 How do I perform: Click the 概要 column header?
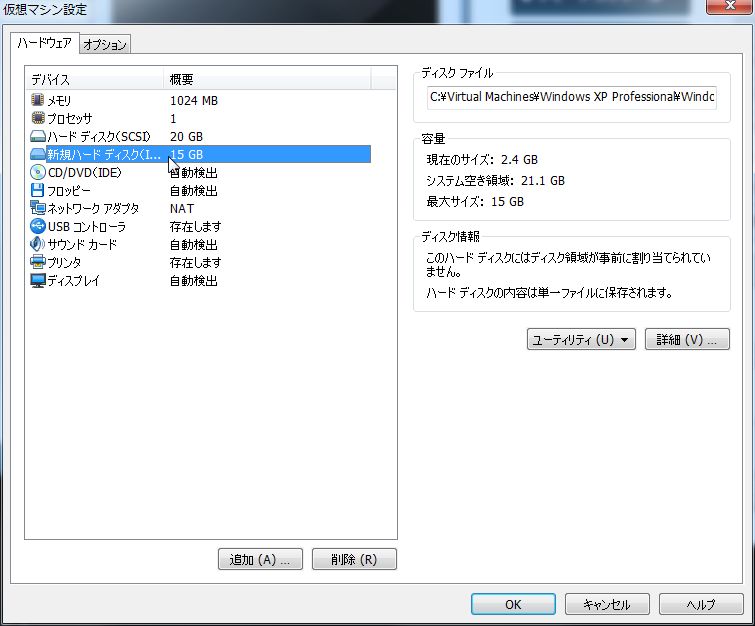pos(267,79)
